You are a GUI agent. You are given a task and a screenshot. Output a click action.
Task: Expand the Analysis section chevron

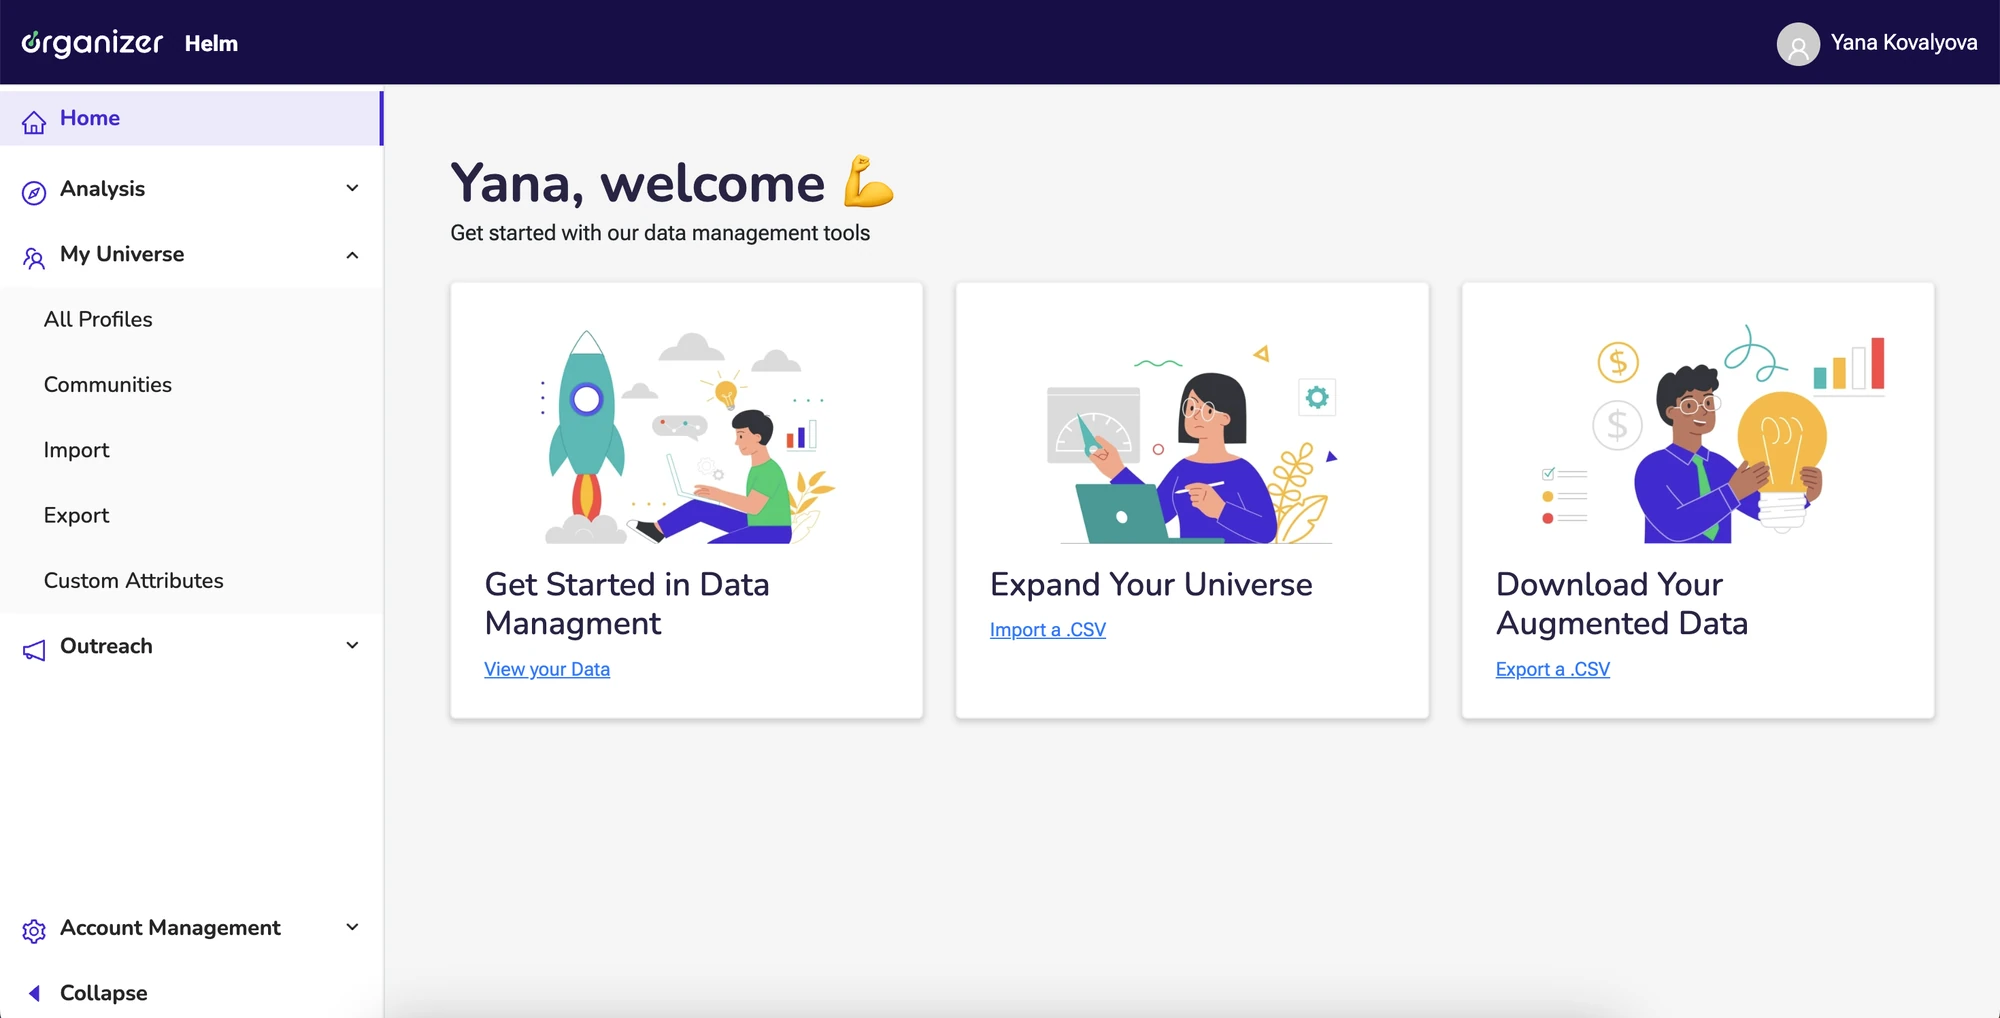point(352,188)
